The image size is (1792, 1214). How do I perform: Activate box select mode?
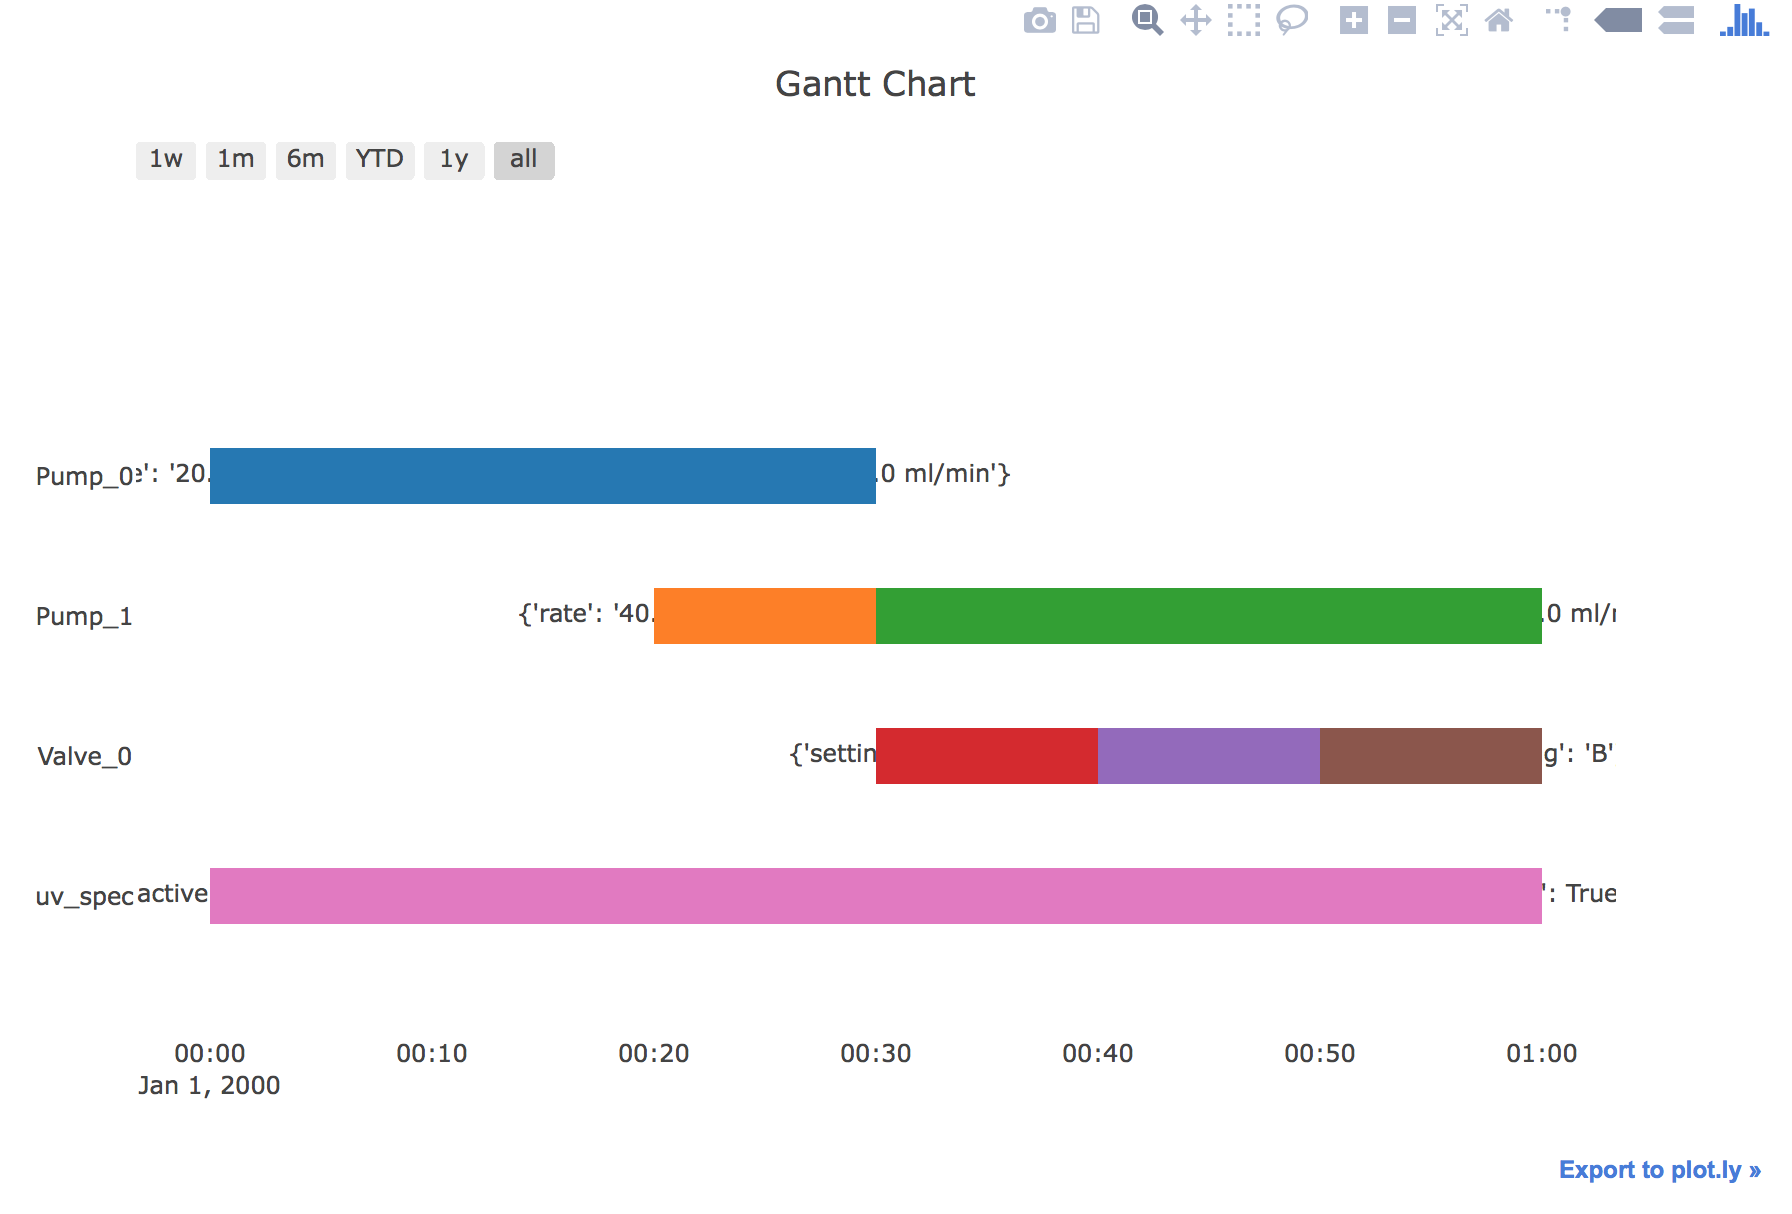coord(1243,19)
